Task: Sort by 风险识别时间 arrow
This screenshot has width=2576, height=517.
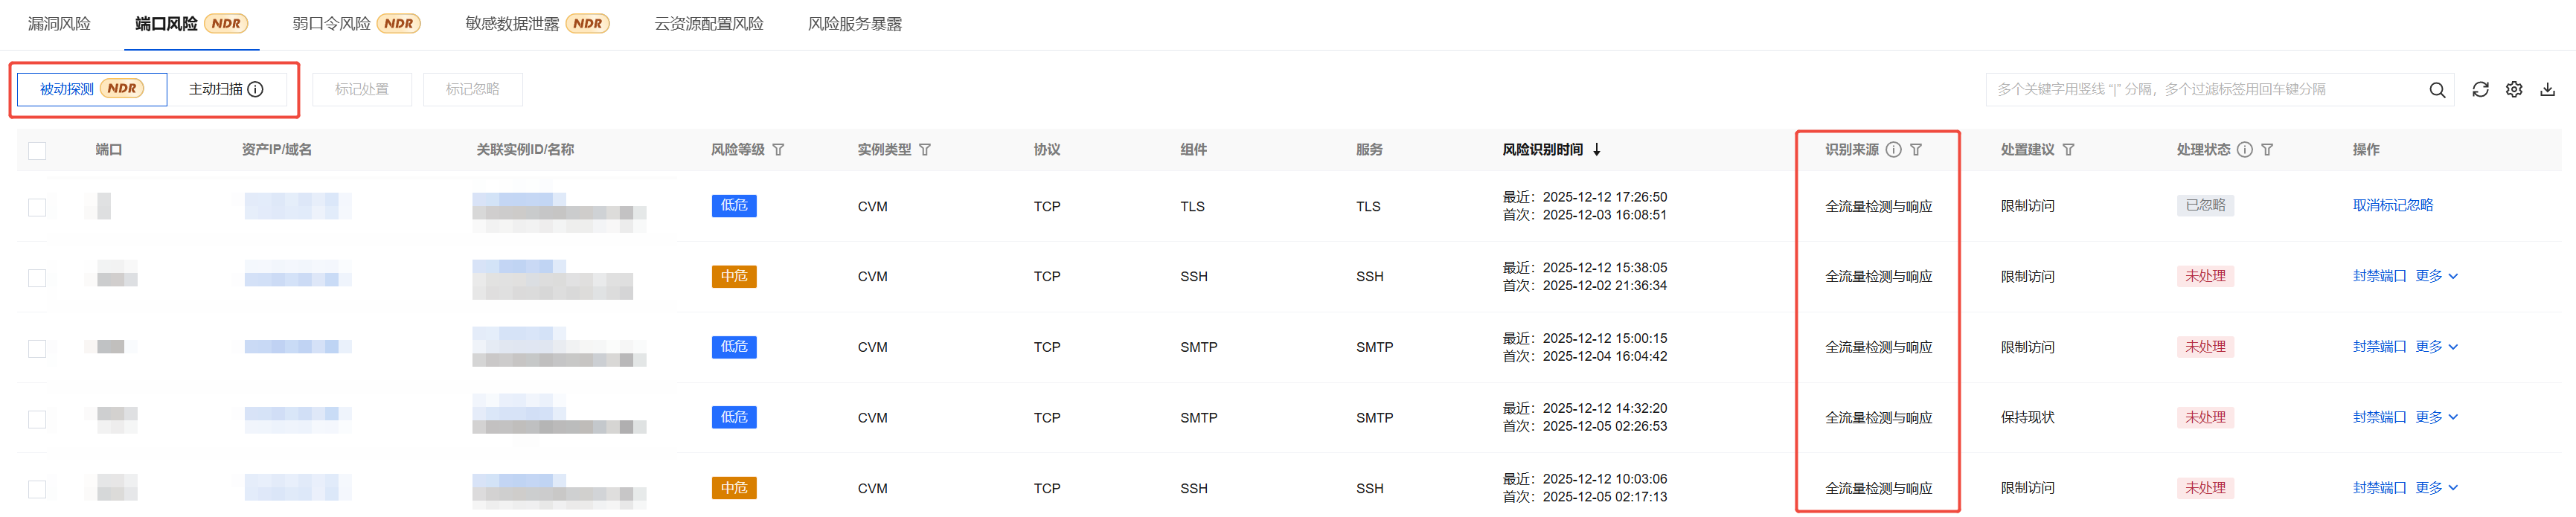Action: (1597, 150)
